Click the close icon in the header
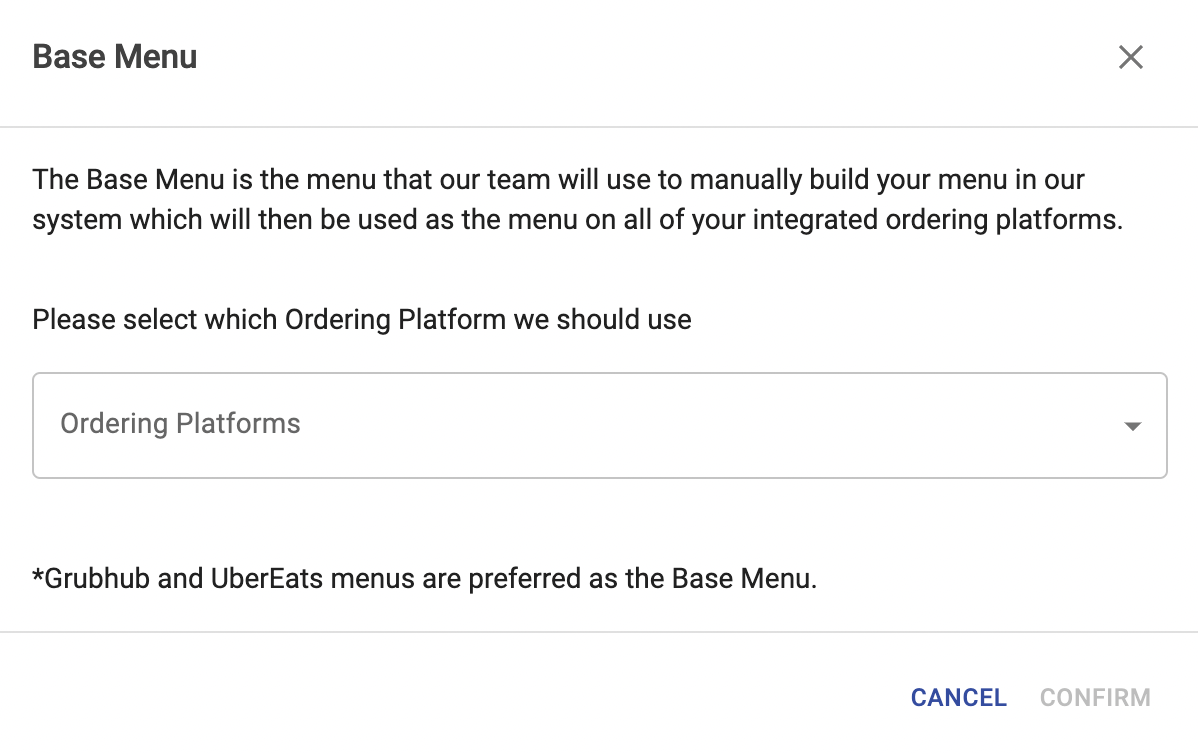Image resolution: width=1198 pixels, height=754 pixels. (1130, 57)
